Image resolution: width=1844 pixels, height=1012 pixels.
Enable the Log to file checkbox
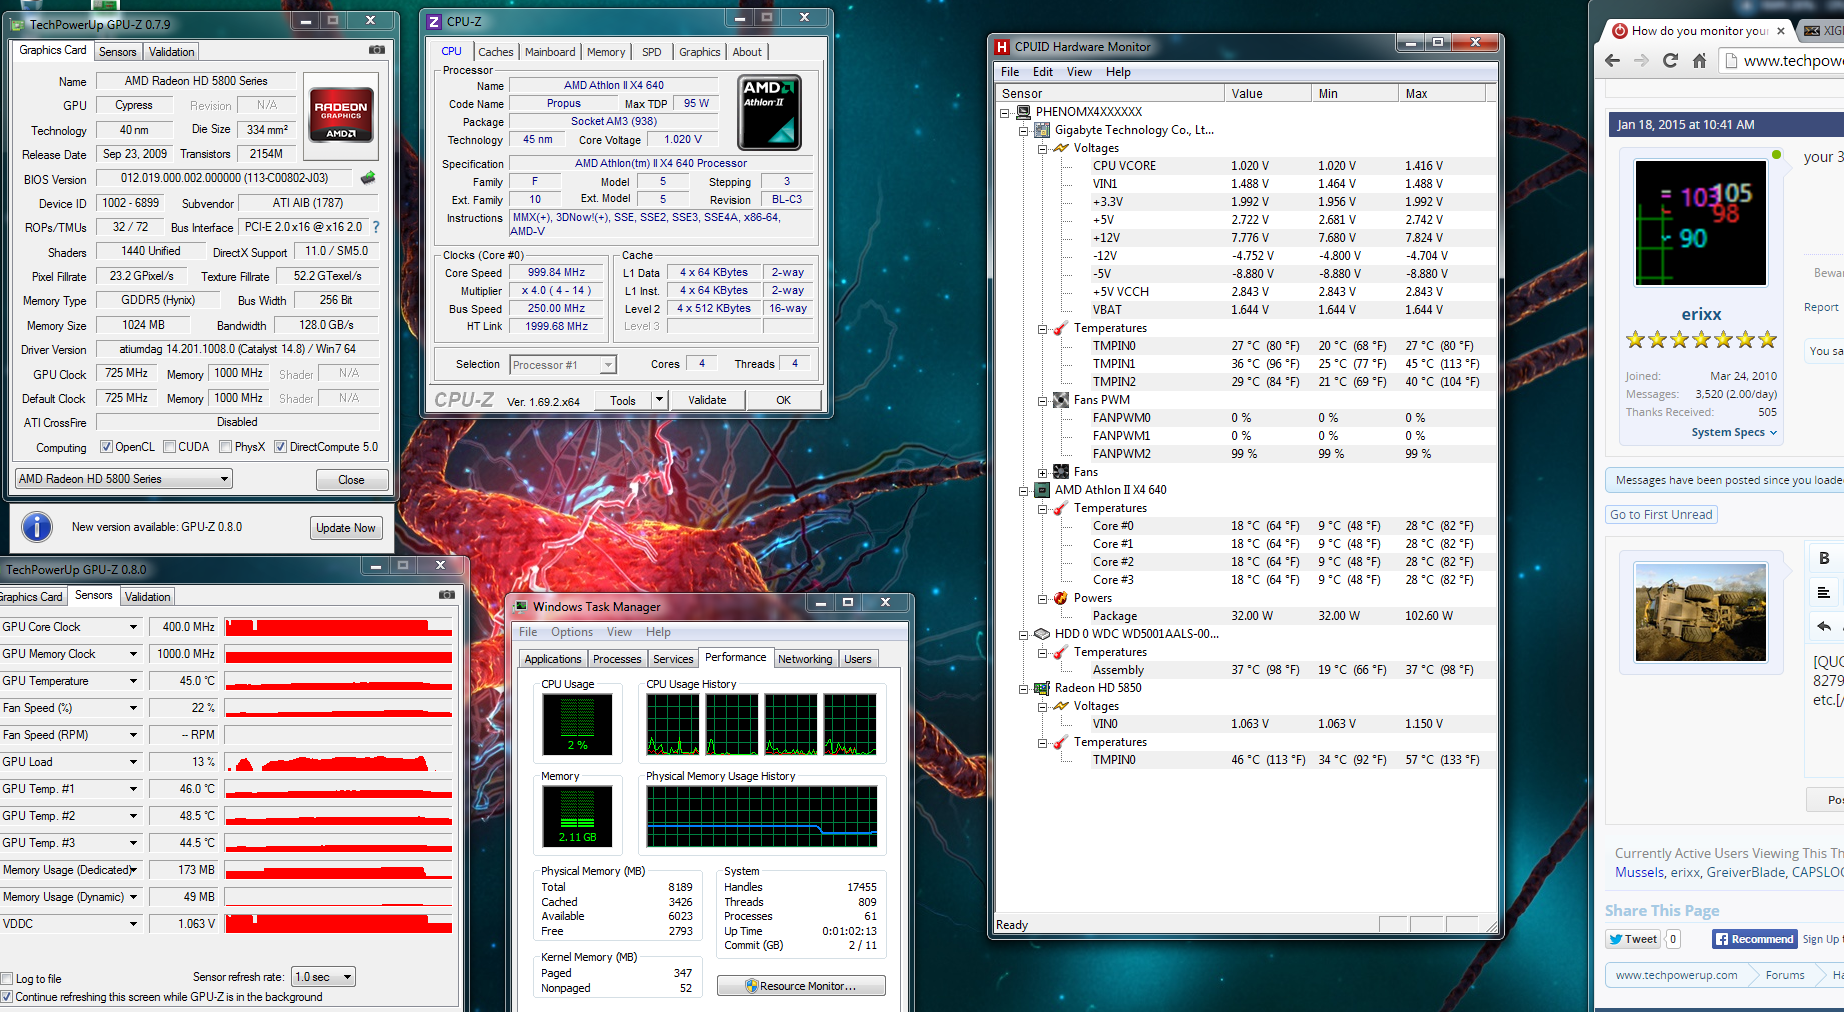pos(7,979)
